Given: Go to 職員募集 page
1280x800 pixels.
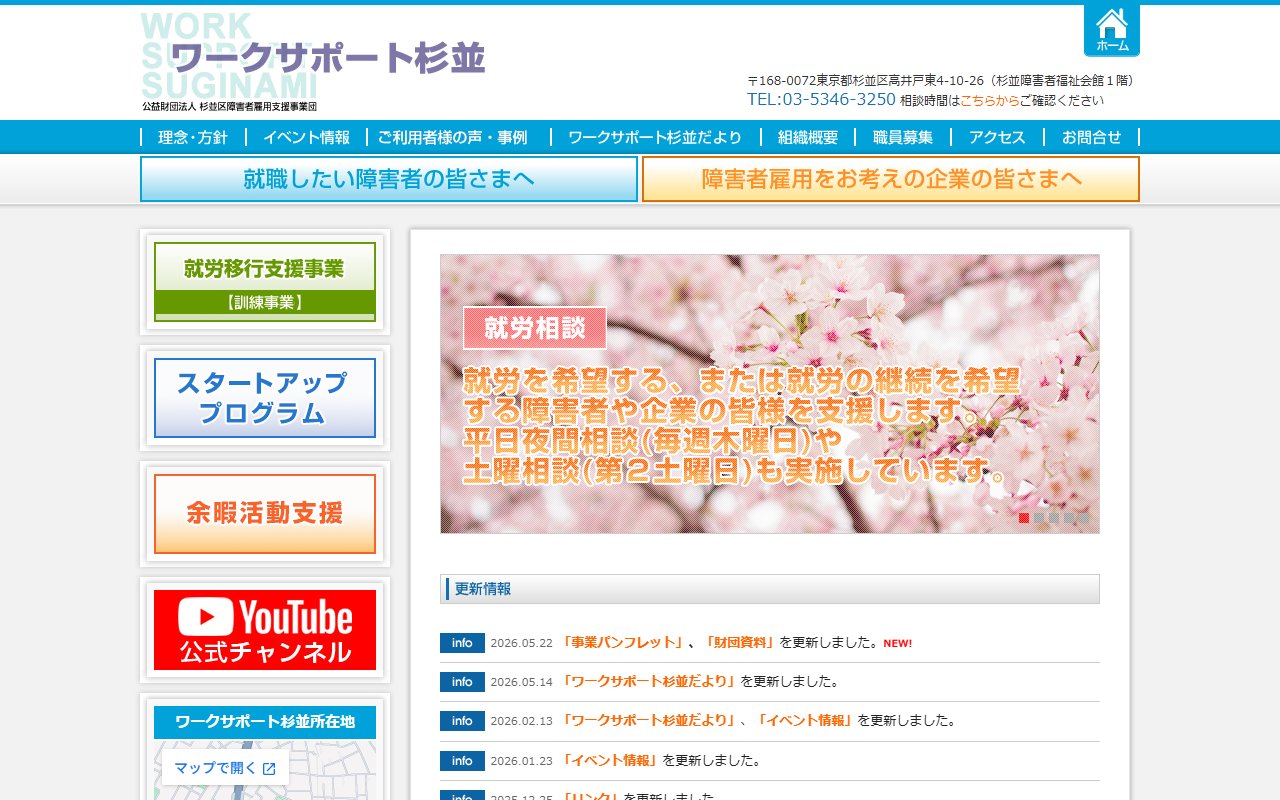Looking at the screenshot, I should coord(903,137).
